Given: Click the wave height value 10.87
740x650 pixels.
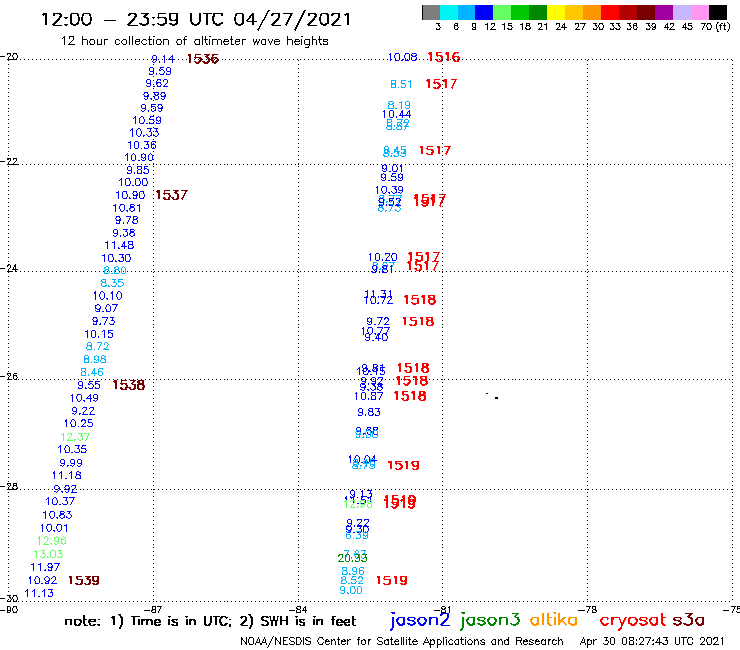Looking at the screenshot, I should (369, 396).
